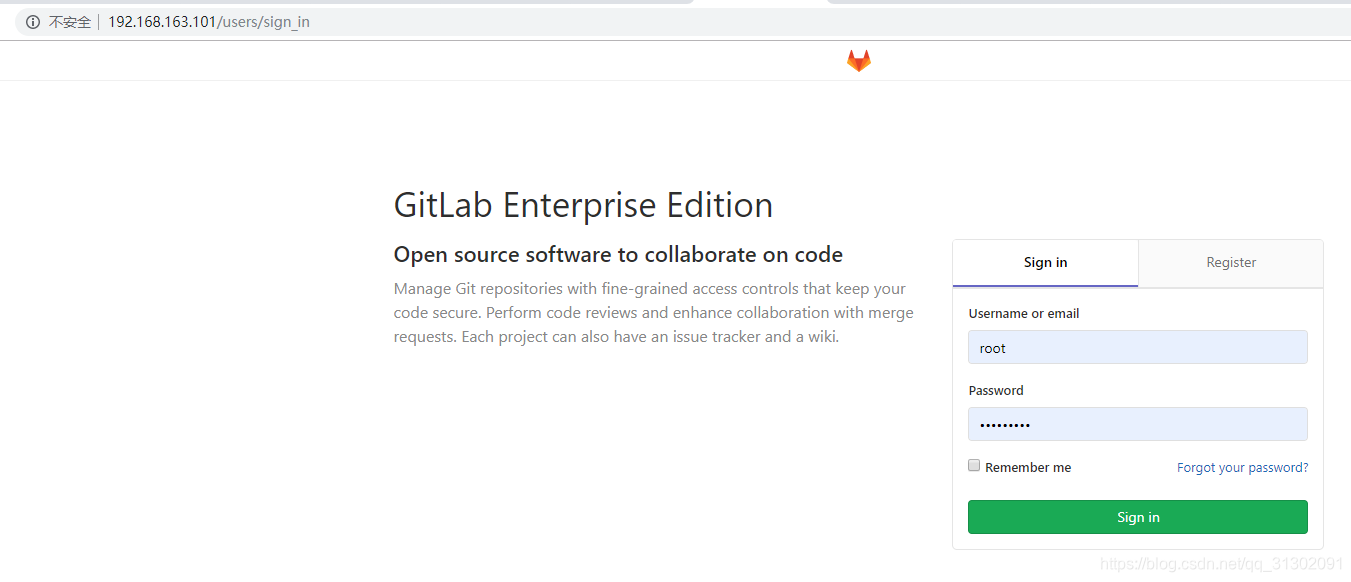Select the browser address bar URL
1351x582 pixels.
pos(209,22)
